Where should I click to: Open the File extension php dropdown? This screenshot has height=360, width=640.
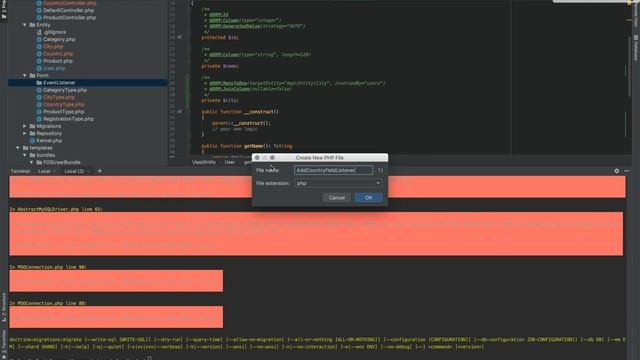coord(338,183)
